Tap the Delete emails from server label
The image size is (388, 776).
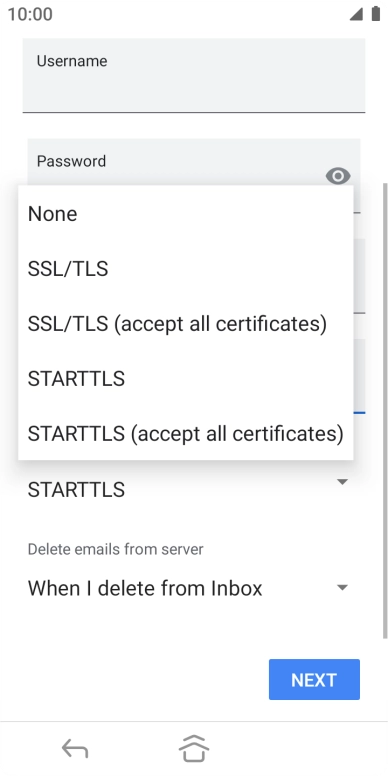point(115,549)
